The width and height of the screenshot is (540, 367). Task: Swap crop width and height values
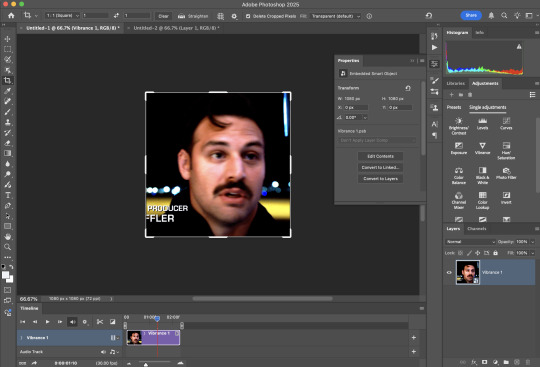pos(116,16)
